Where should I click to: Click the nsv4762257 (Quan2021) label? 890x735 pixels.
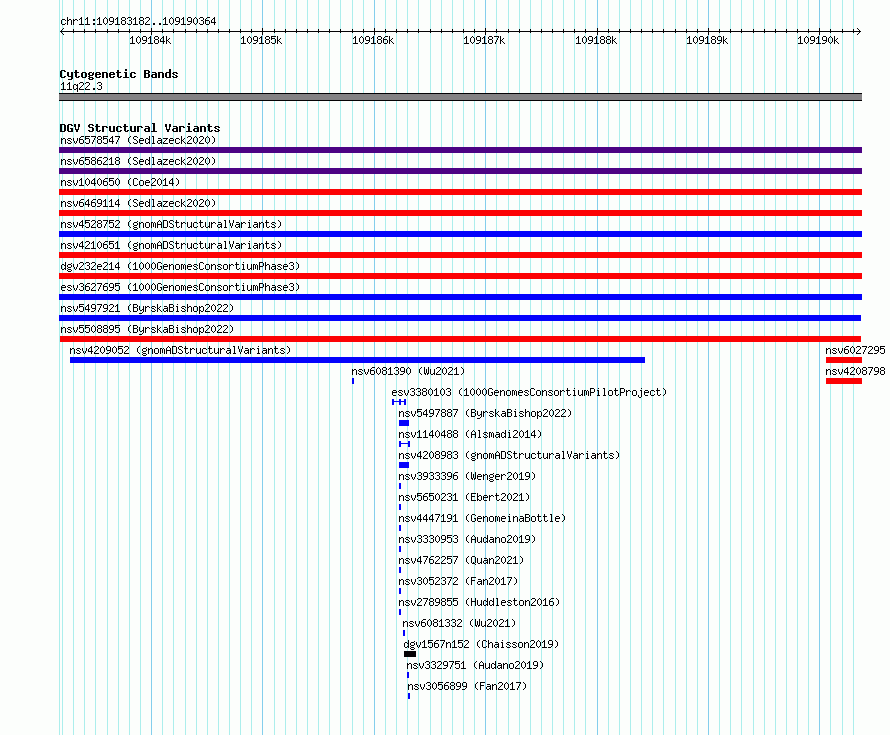[x=461, y=560]
